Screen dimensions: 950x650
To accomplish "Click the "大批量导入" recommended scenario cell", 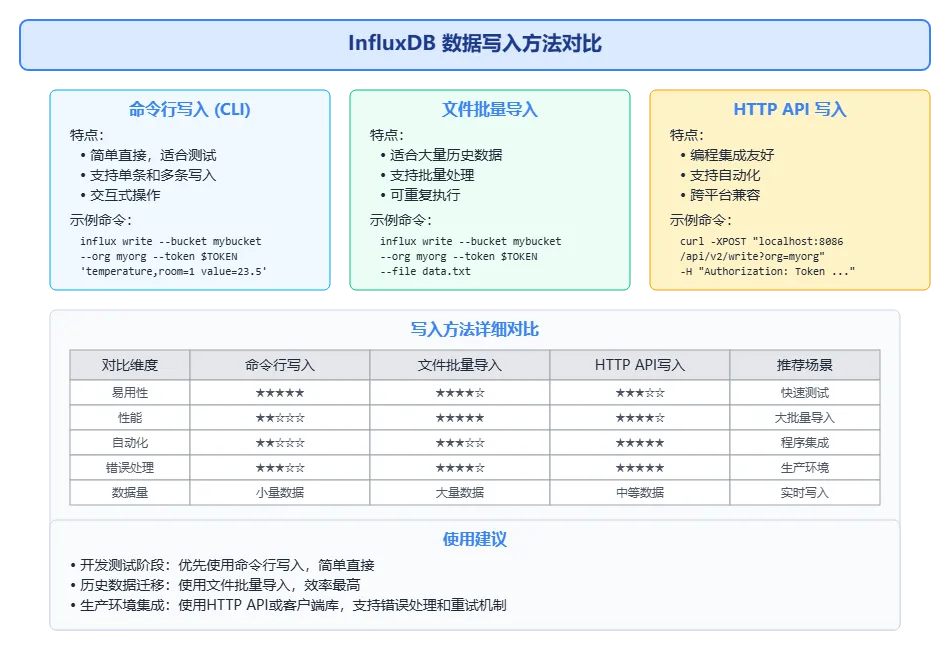I will click(x=804, y=418).
